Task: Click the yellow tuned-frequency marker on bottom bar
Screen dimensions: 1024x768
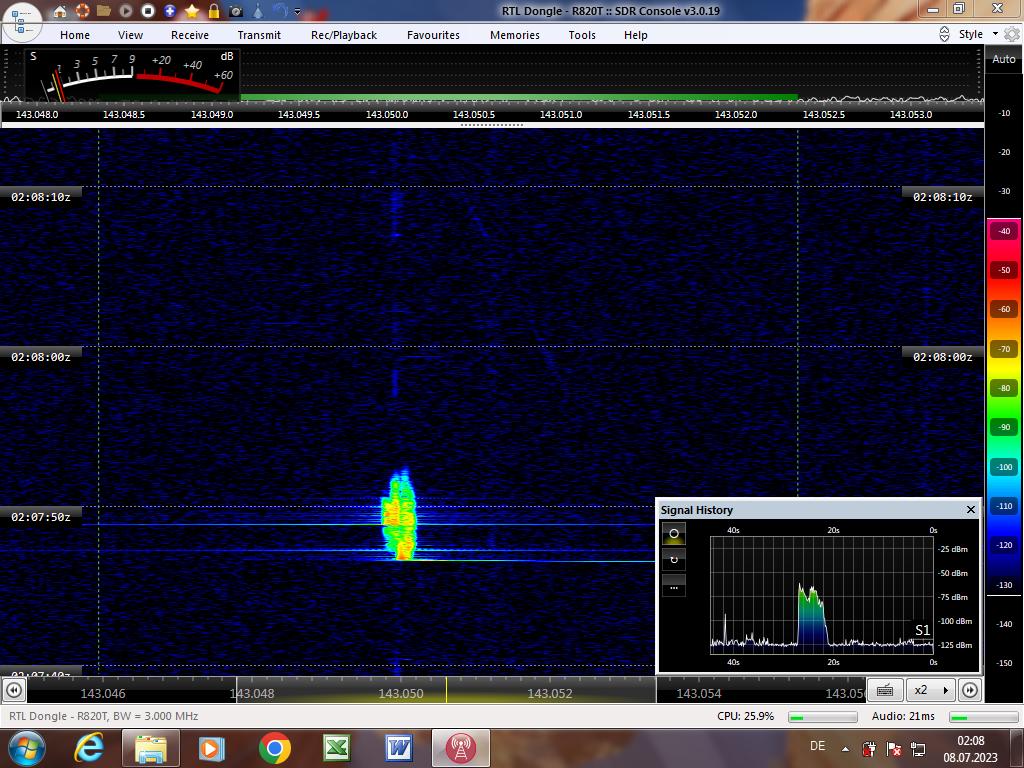Action: (x=447, y=690)
